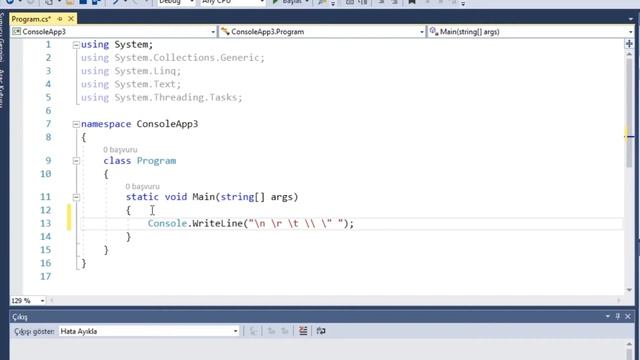Click the split editor icon above the scrollbar
Viewport: 640px width, 360px height.
point(629,44)
